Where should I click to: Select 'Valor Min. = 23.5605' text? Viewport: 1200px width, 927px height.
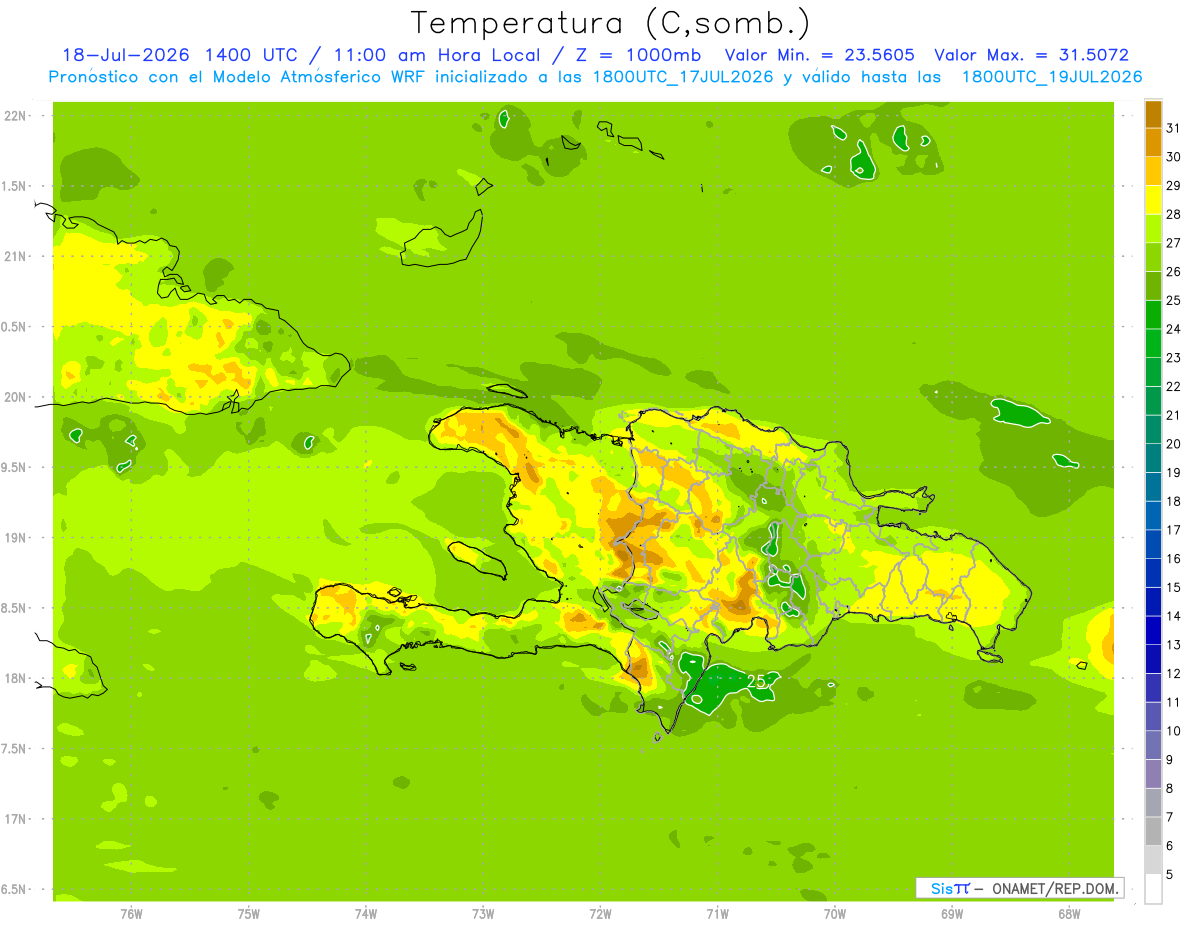coord(819,55)
